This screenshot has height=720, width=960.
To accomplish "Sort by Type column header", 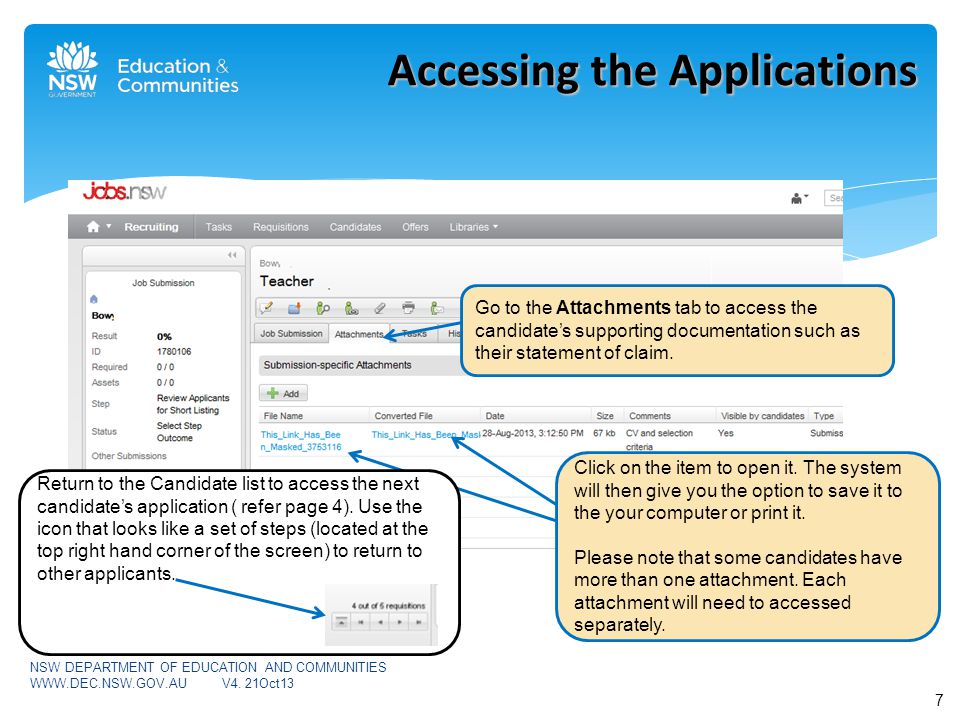I will [x=823, y=416].
